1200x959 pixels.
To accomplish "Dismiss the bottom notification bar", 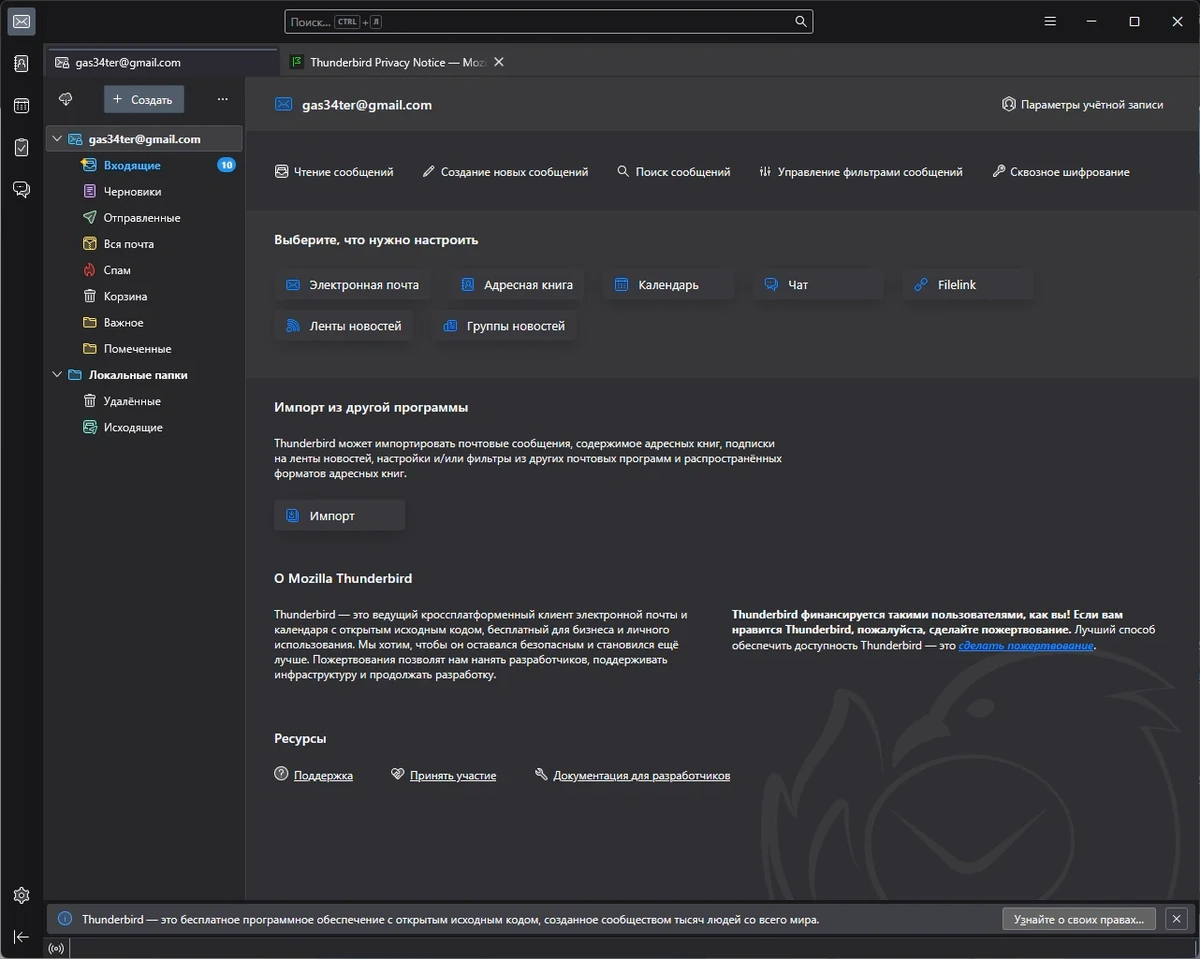I will coord(1177,919).
